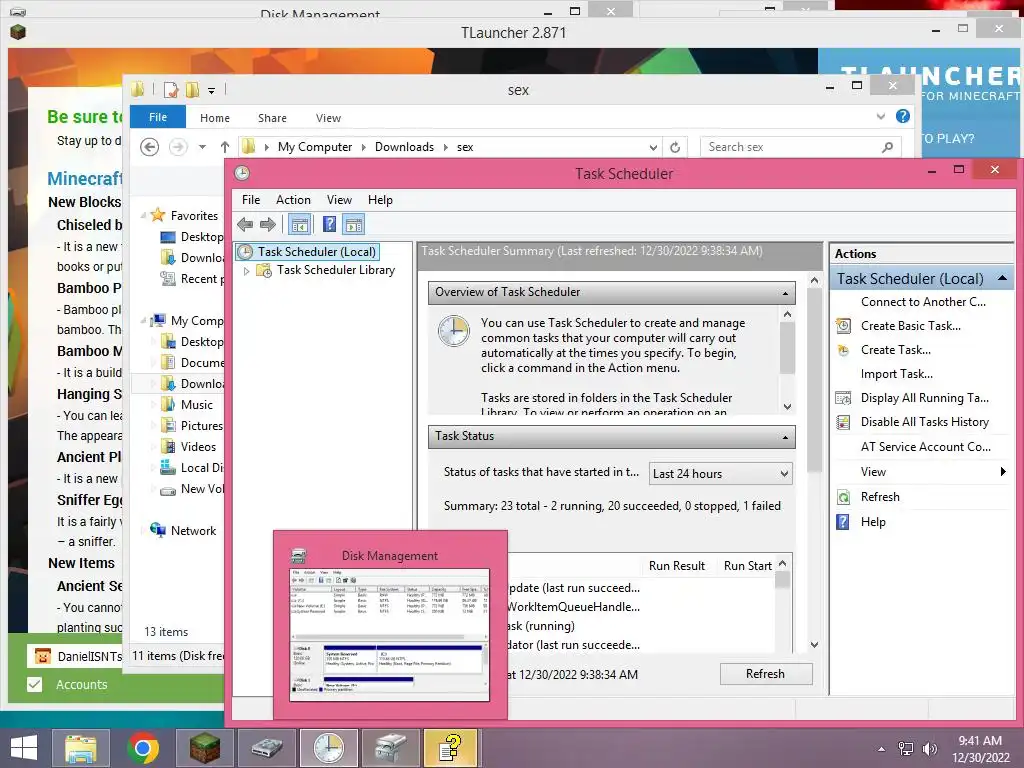Screen dimensions: 1024x768
Task: Click Connect to Another Computer action
Action: tap(923, 302)
